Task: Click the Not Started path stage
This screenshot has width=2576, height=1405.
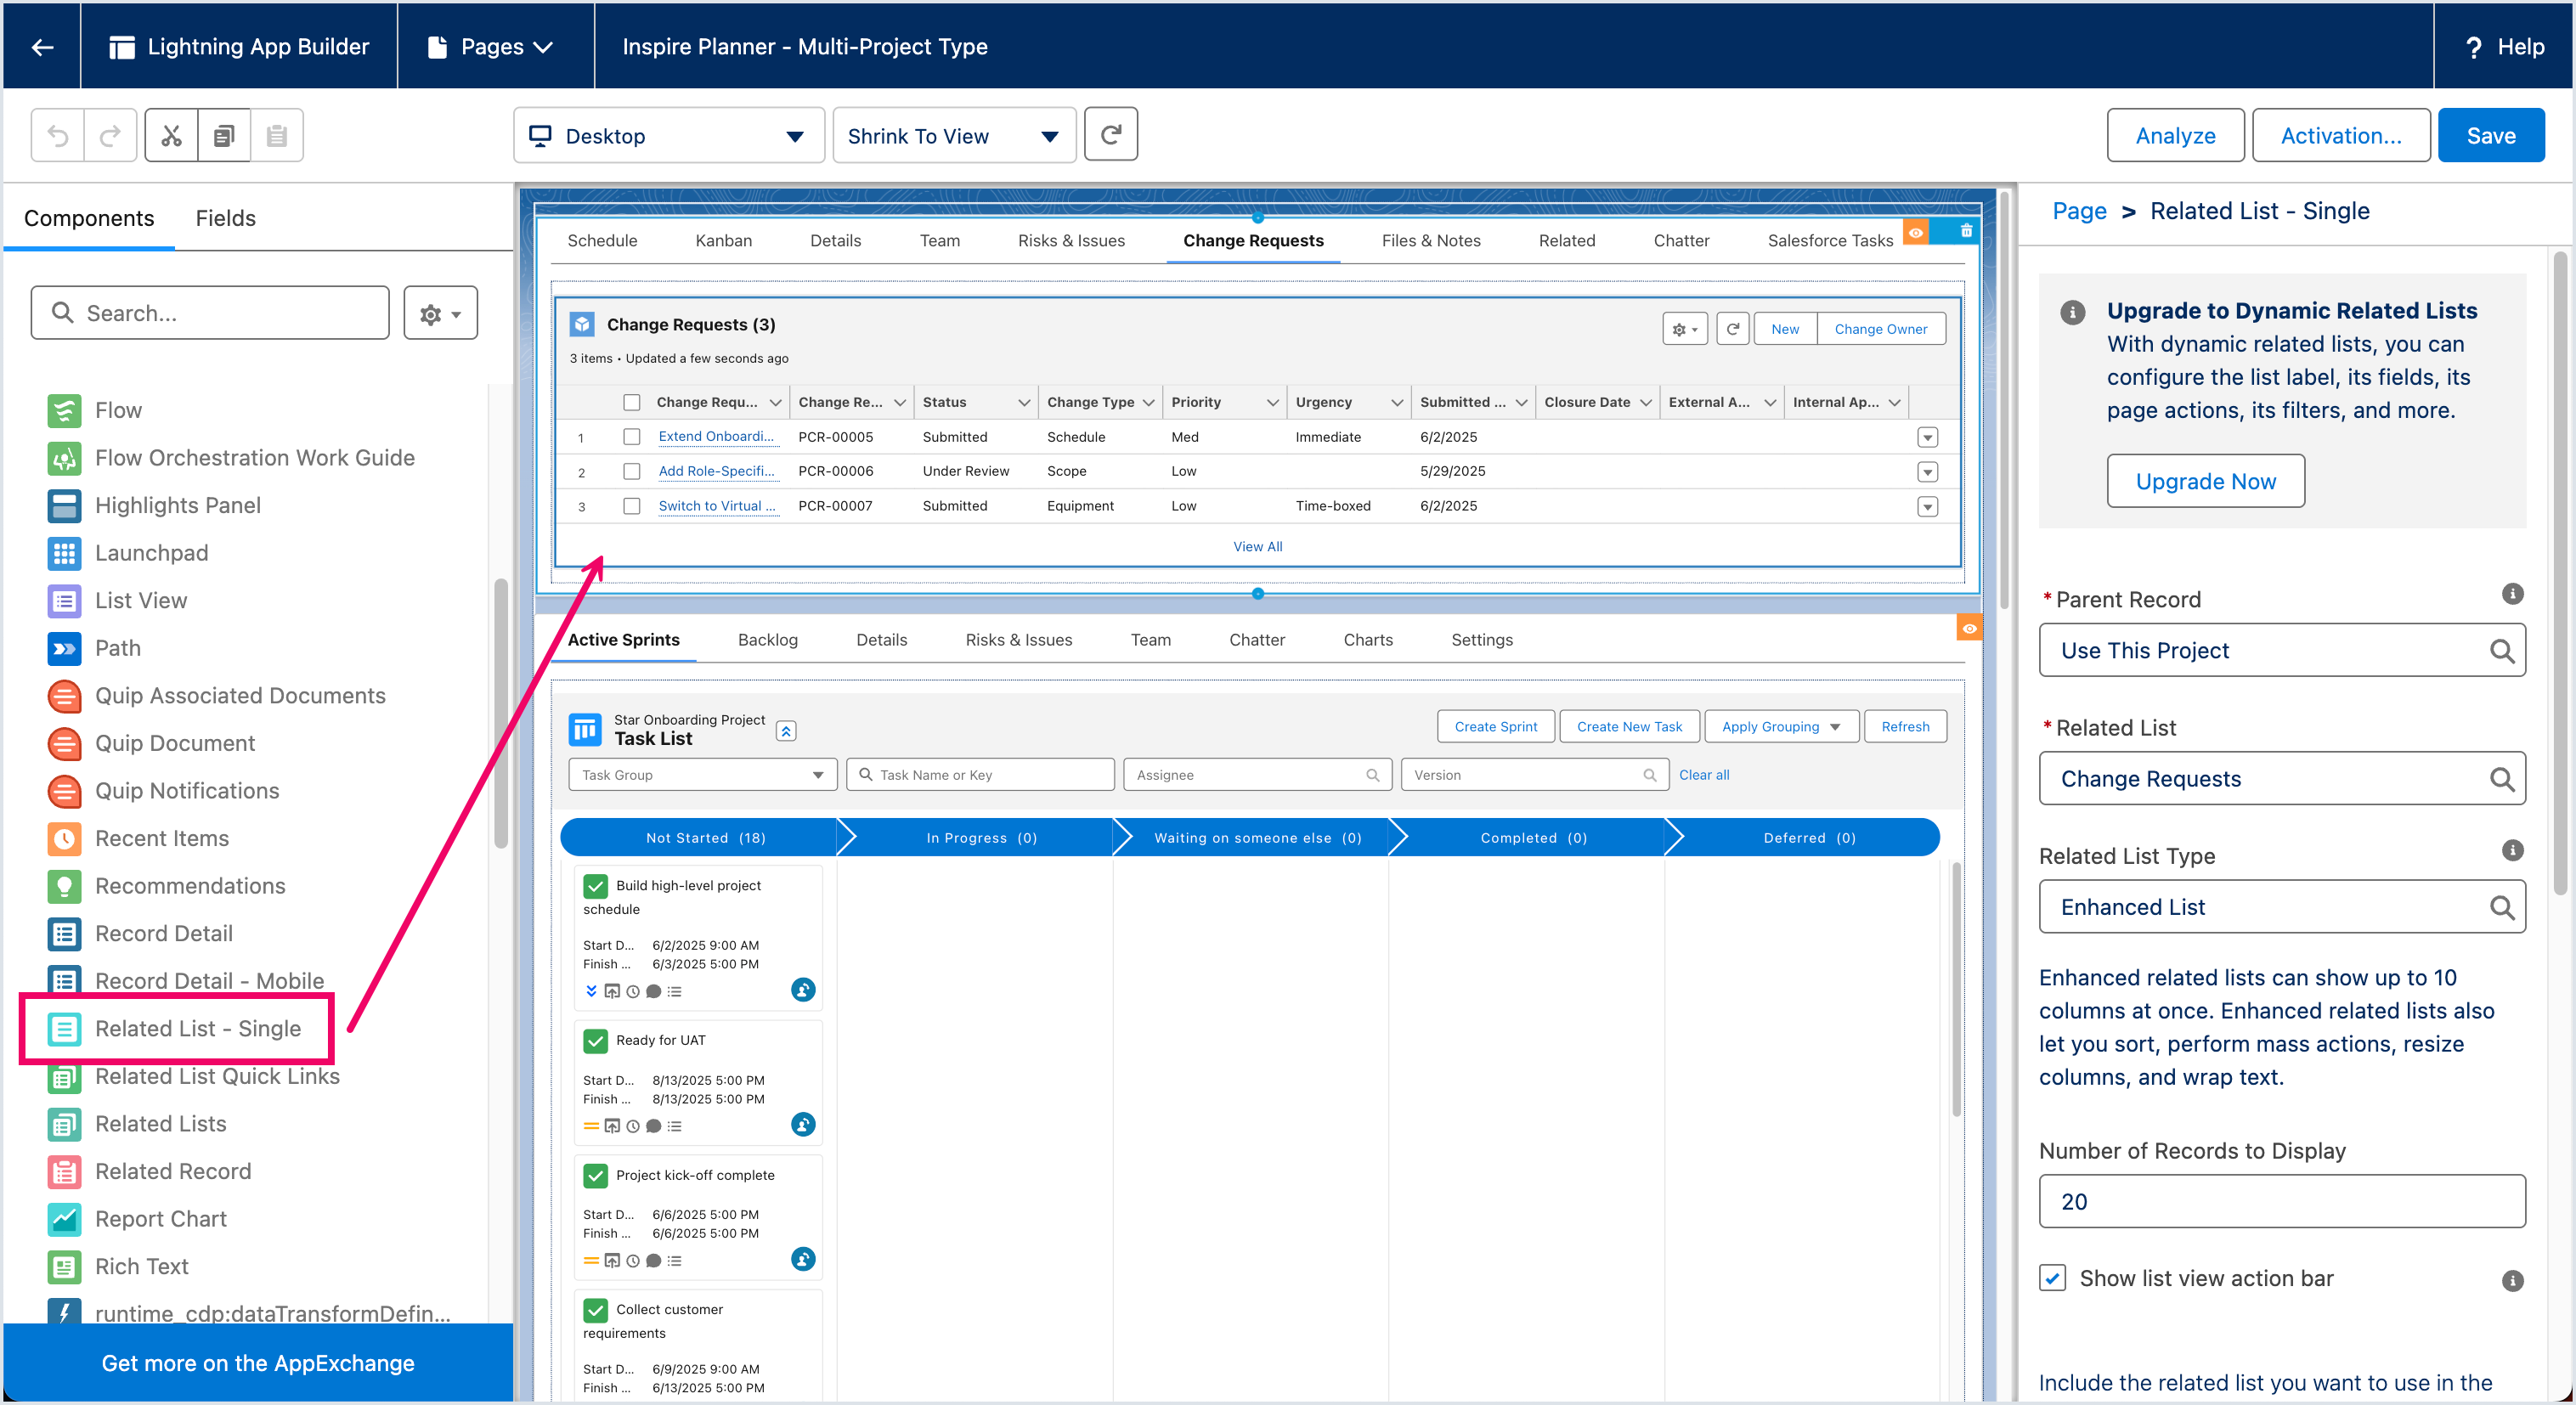Action: point(706,838)
